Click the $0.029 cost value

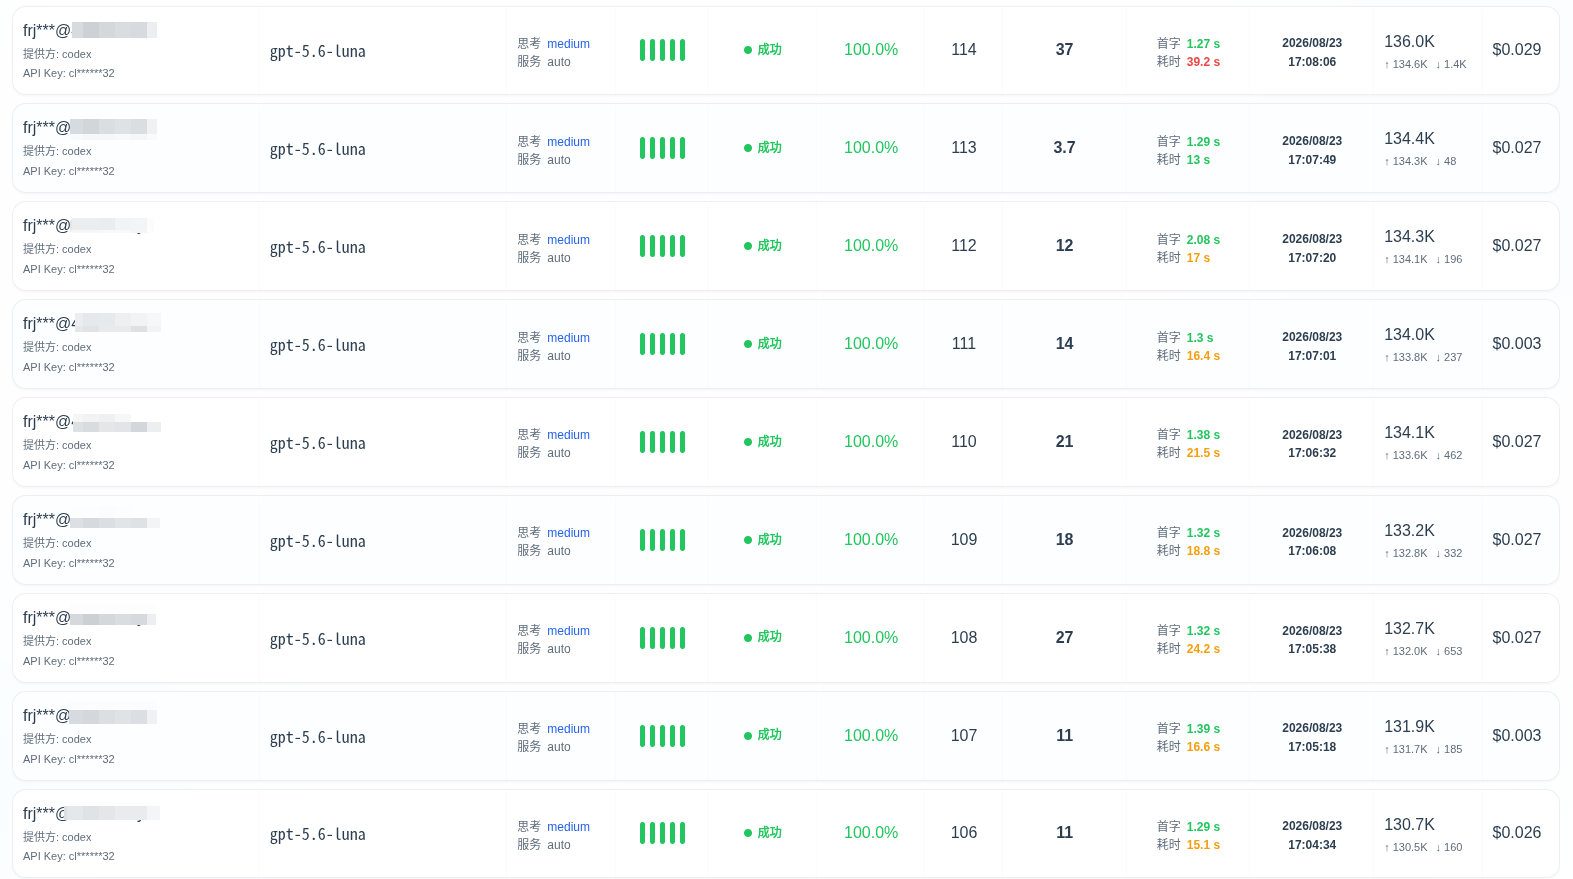pyautogui.click(x=1516, y=50)
